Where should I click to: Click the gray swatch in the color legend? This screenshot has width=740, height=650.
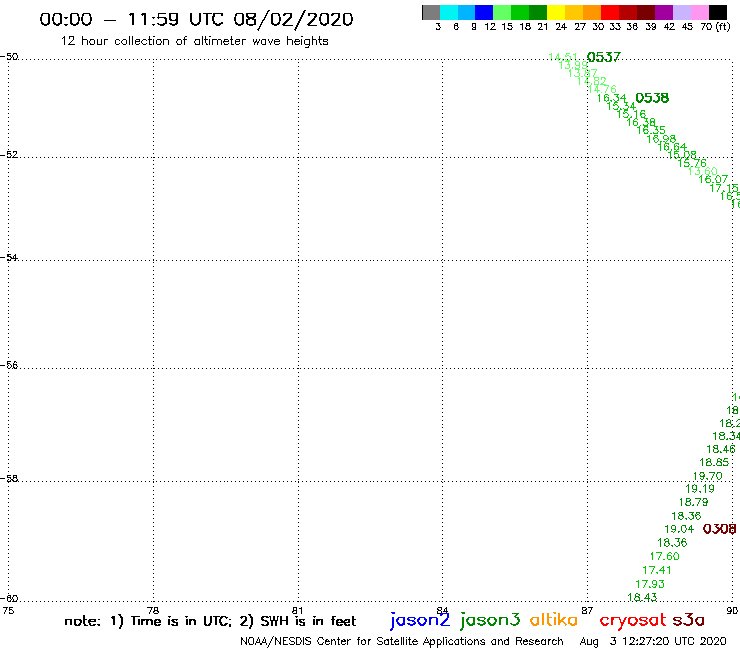coord(431,12)
